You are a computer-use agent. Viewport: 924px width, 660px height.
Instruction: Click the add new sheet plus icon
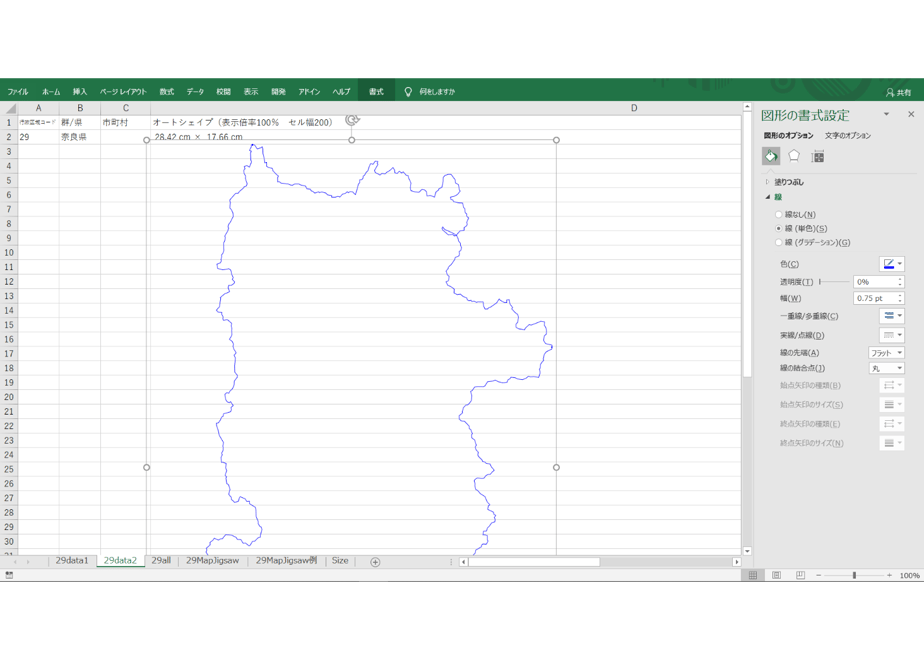coord(375,562)
